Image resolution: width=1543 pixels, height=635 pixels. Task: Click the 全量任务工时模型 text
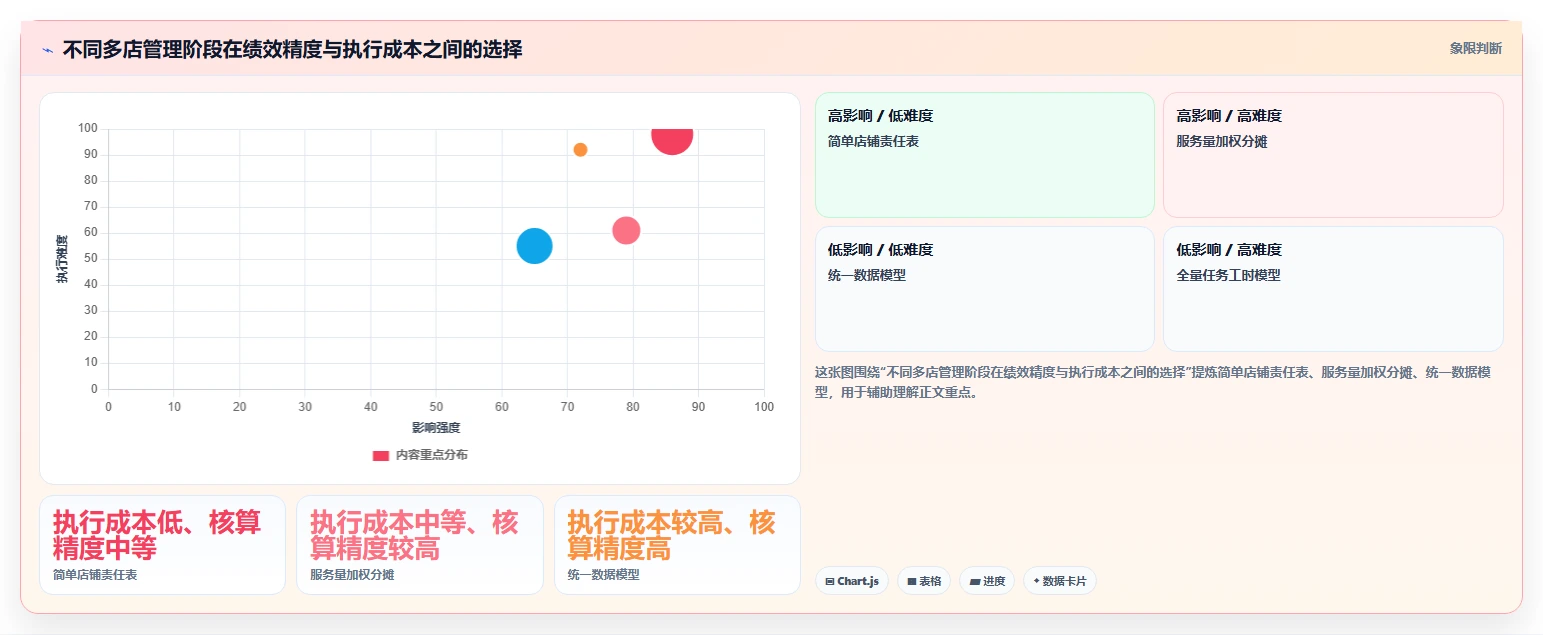point(1228,275)
